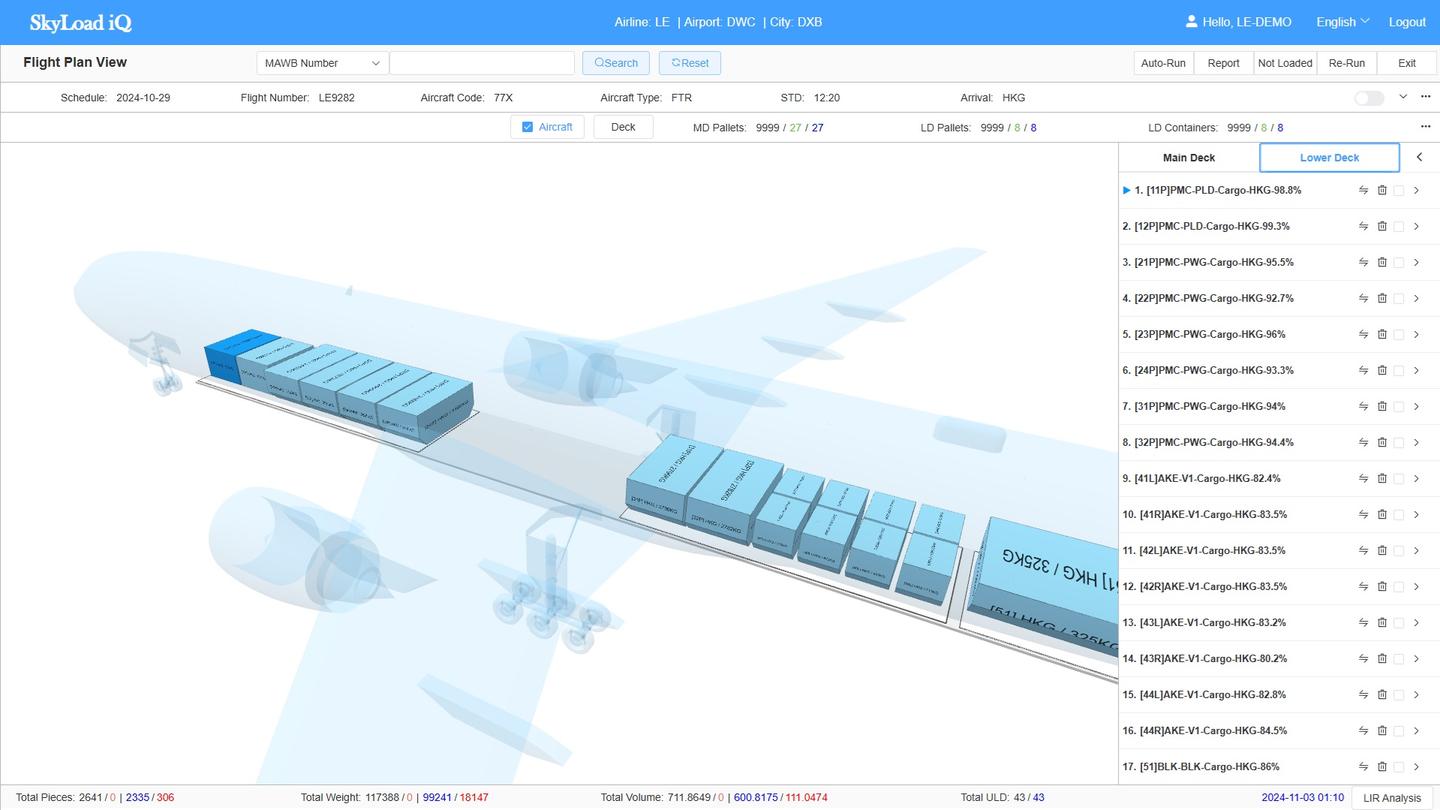This screenshot has height=810, width=1440.
Task: Click the Auto-Run button
Action: coord(1163,63)
